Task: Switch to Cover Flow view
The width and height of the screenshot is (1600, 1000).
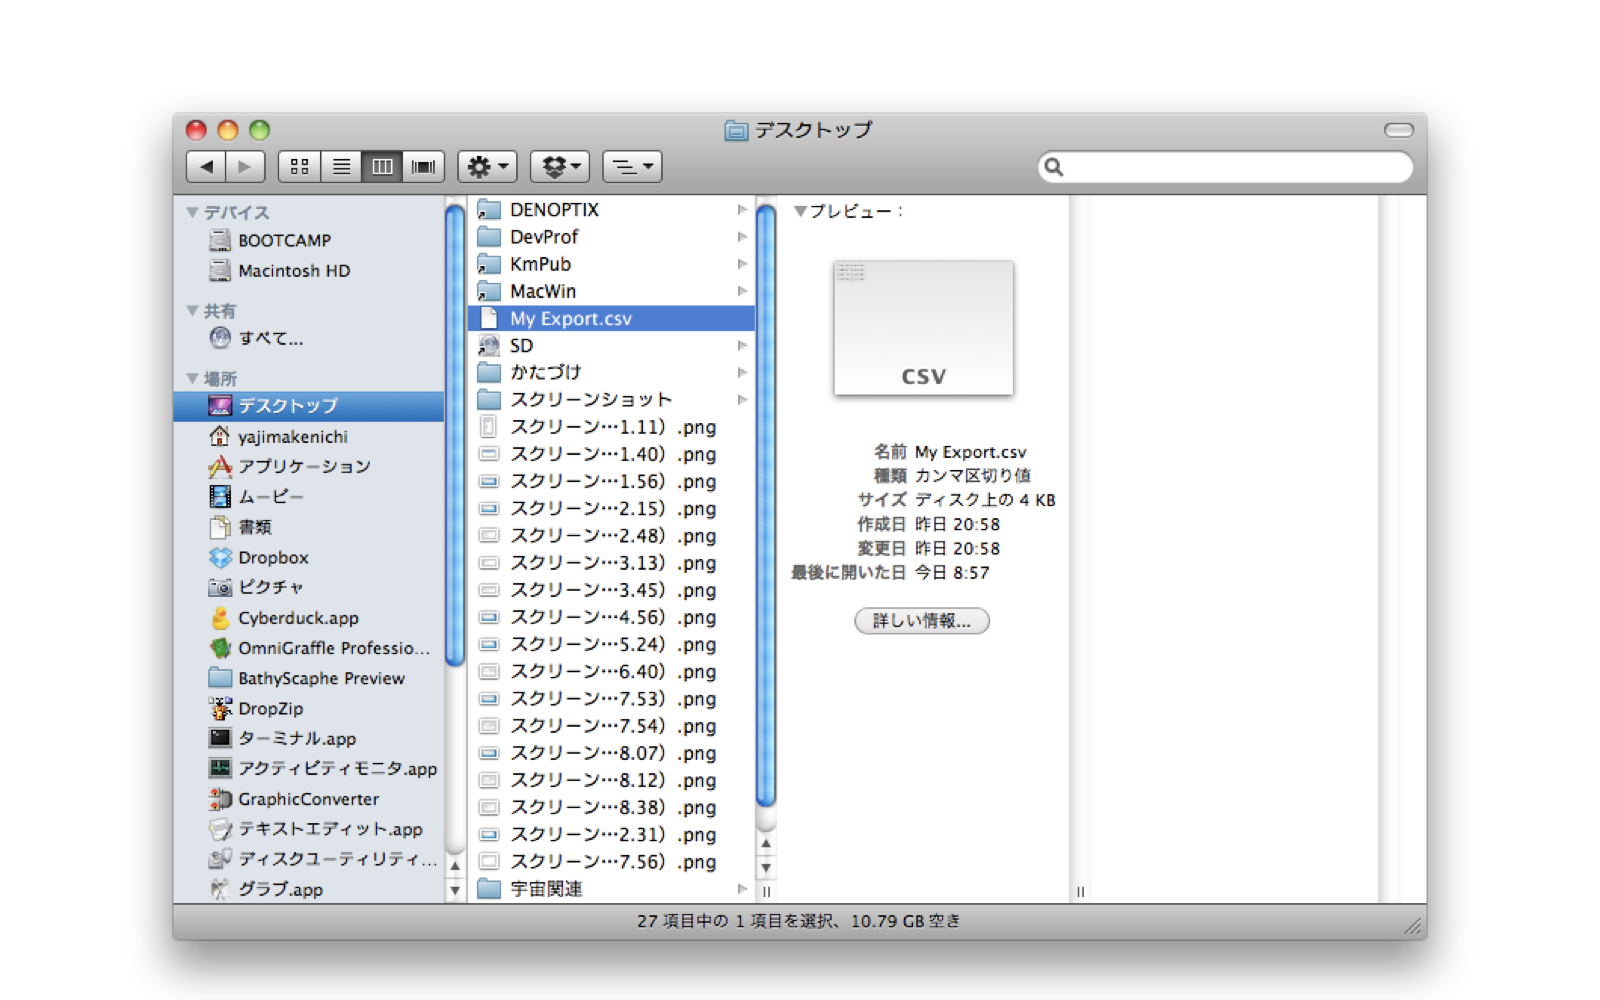Action: point(423,167)
